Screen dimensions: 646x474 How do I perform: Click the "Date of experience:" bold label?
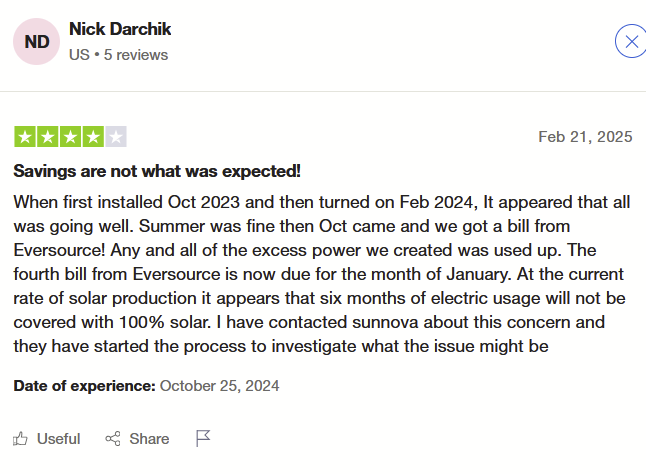[x=84, y=385]
